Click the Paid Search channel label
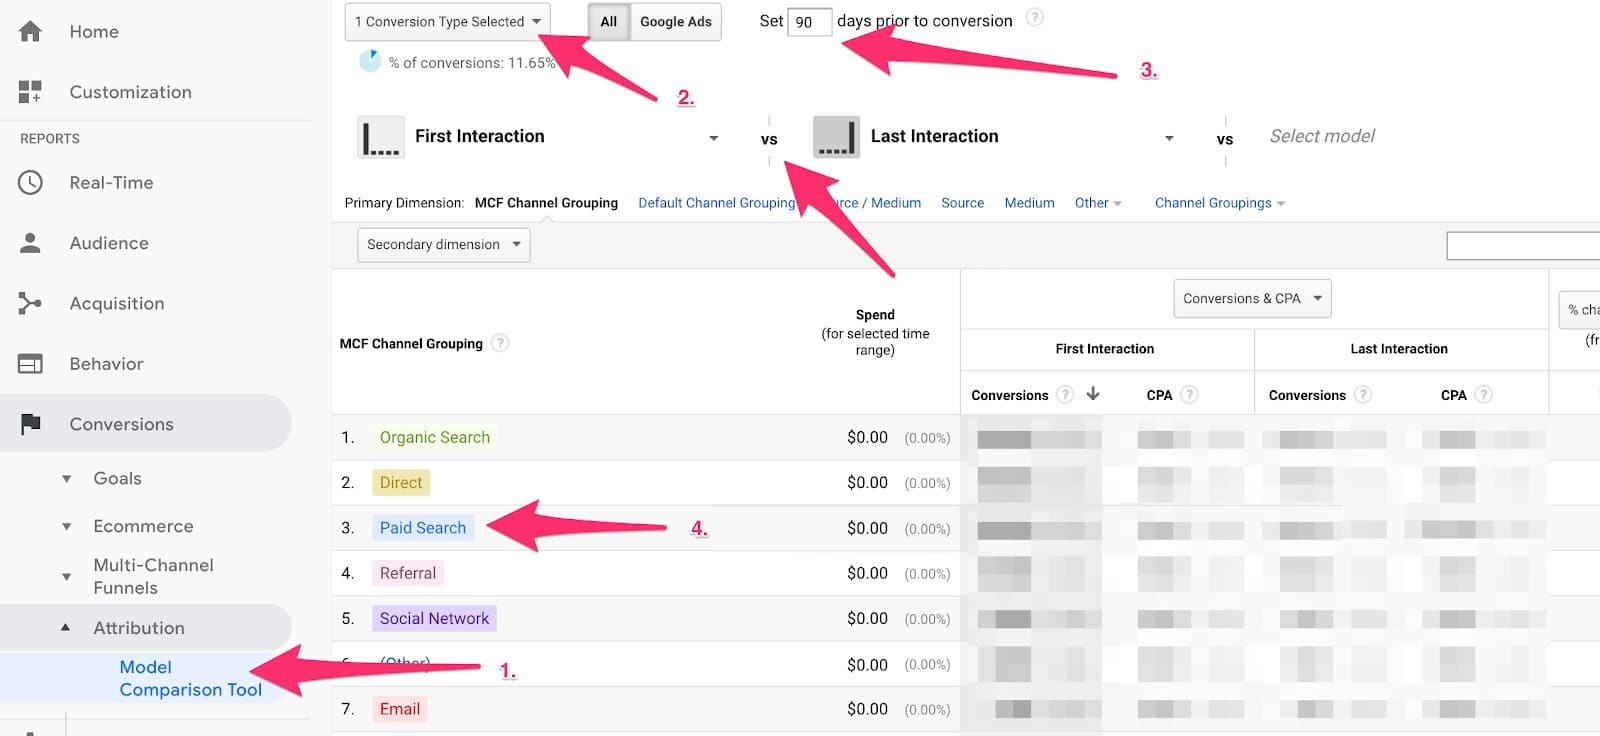Viewport: 1600px width, 736px height. [422, 528]
